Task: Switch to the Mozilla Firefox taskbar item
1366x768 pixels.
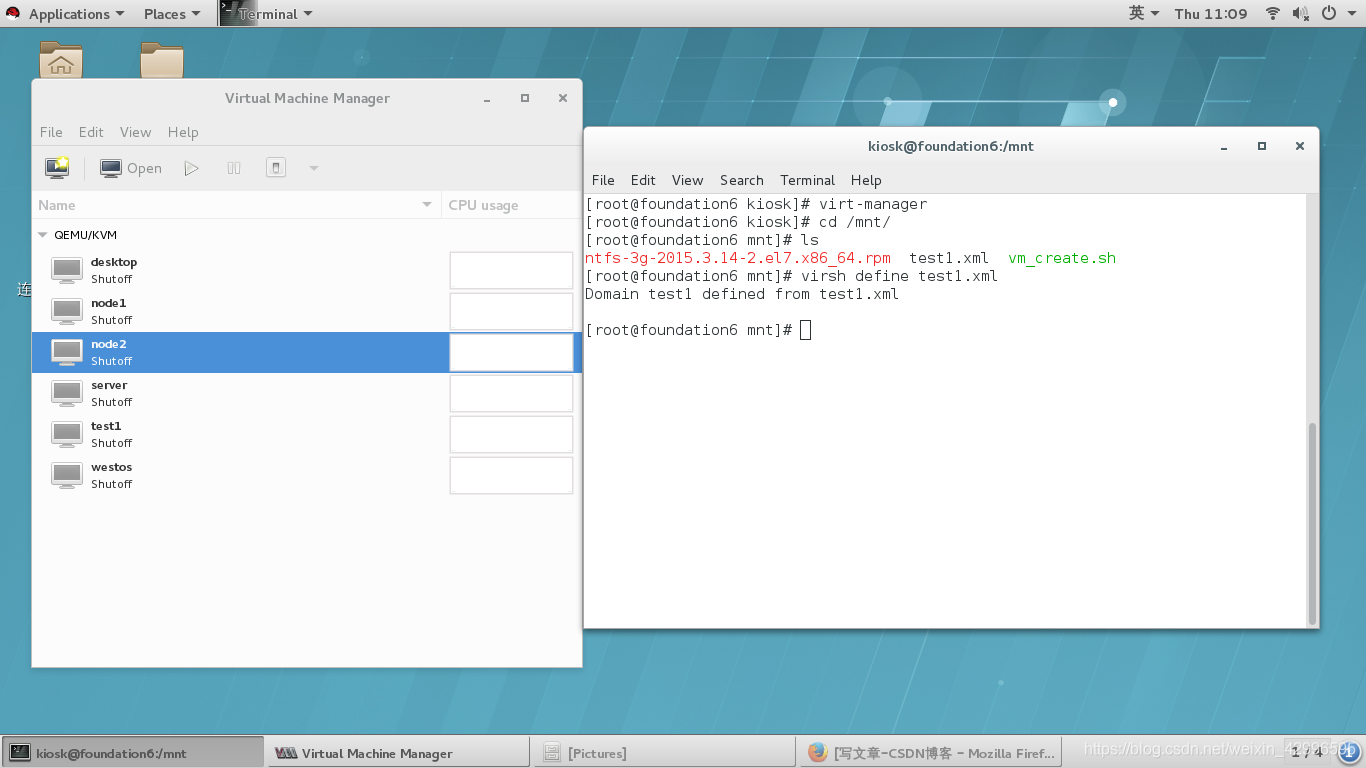Action: [x=930, y=753]
